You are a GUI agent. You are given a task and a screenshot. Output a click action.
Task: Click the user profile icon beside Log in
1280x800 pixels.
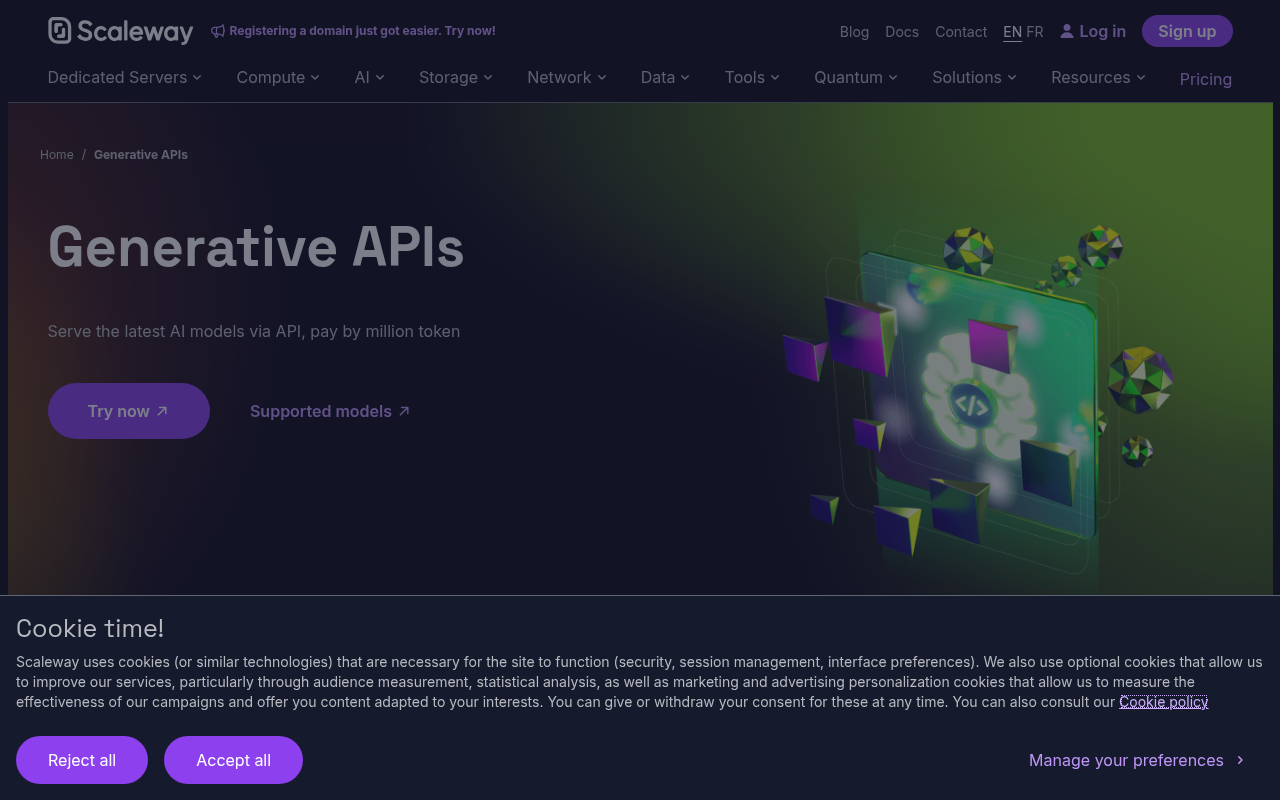pyautogui.click(x=1067, y=31)
